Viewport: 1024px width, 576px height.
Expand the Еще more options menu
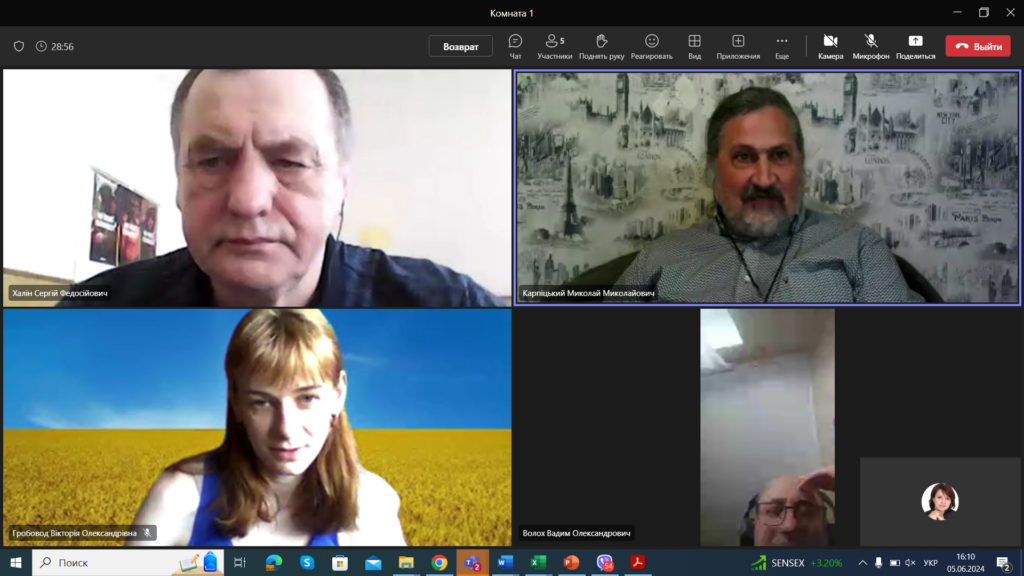tap(782, 46)
